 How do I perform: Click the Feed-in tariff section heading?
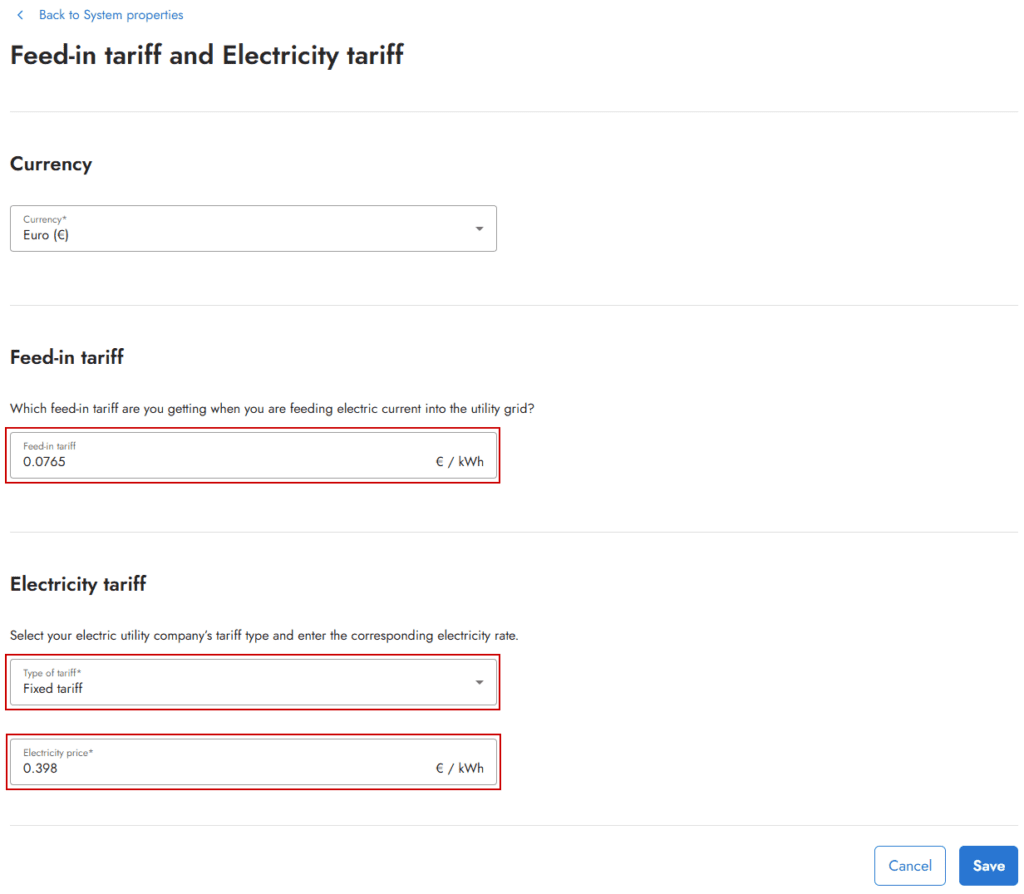66,357
